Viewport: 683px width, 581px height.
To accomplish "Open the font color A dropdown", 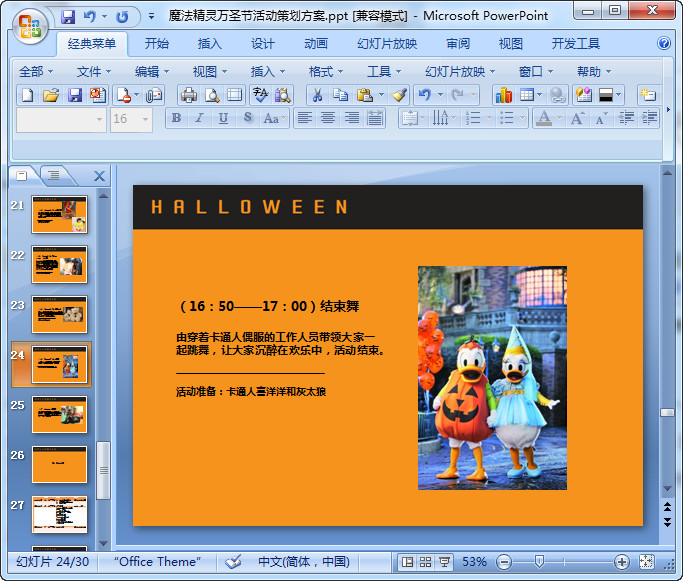I will pyautogui.click(x=559, y=118).
